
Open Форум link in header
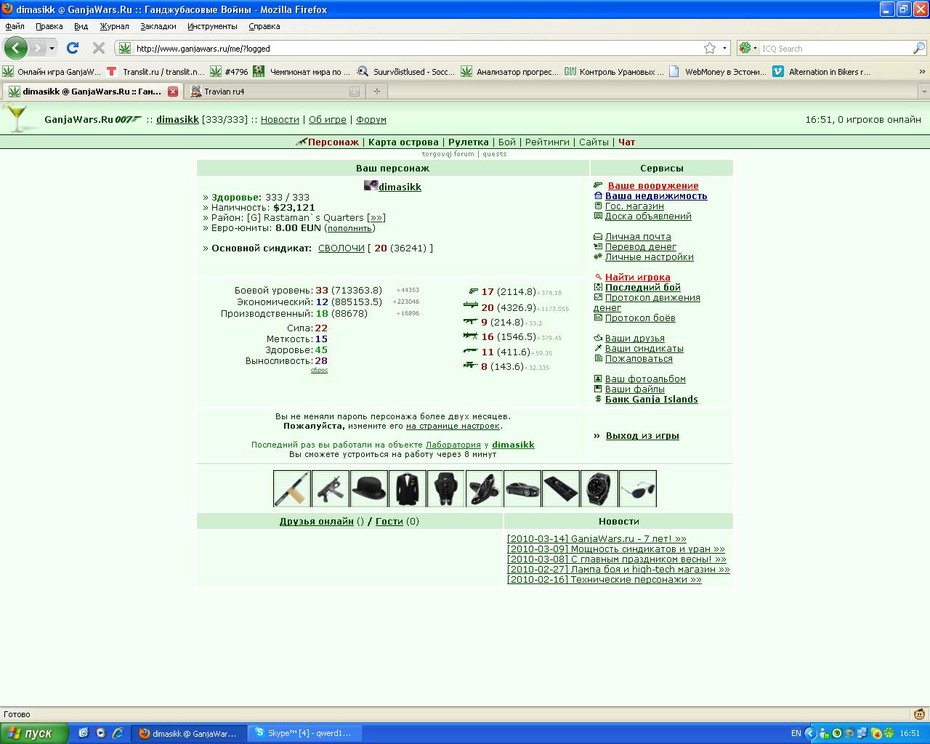(x=371, y=119)
